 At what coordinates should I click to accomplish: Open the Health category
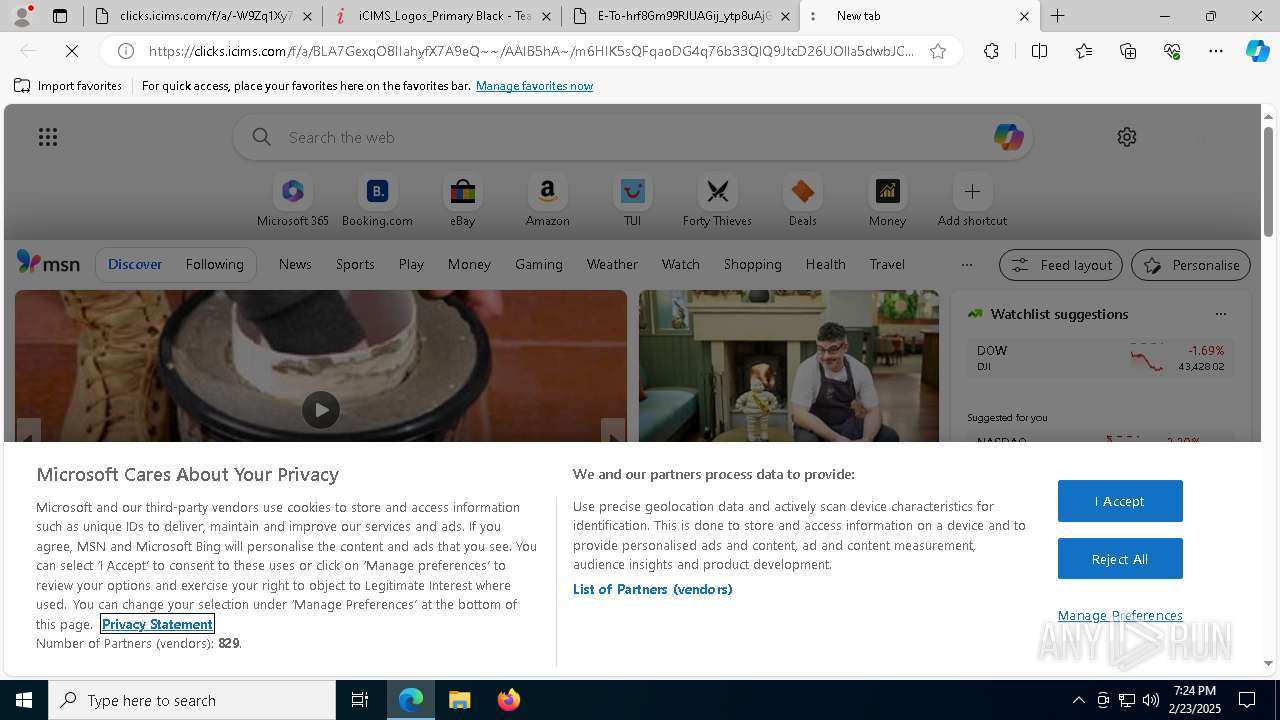(825, 264)
